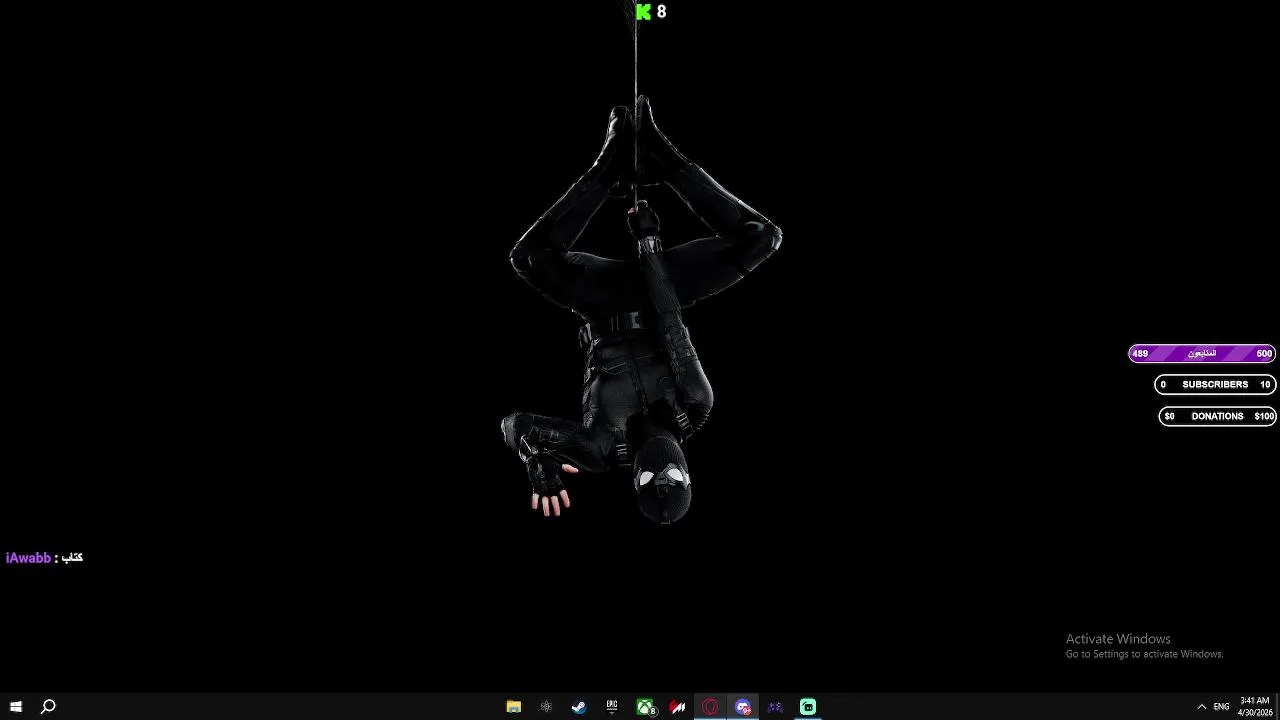Screen dimensions: 1280x720
Task: Open Steam from the taskbar
Action: (x=579, y=706)
